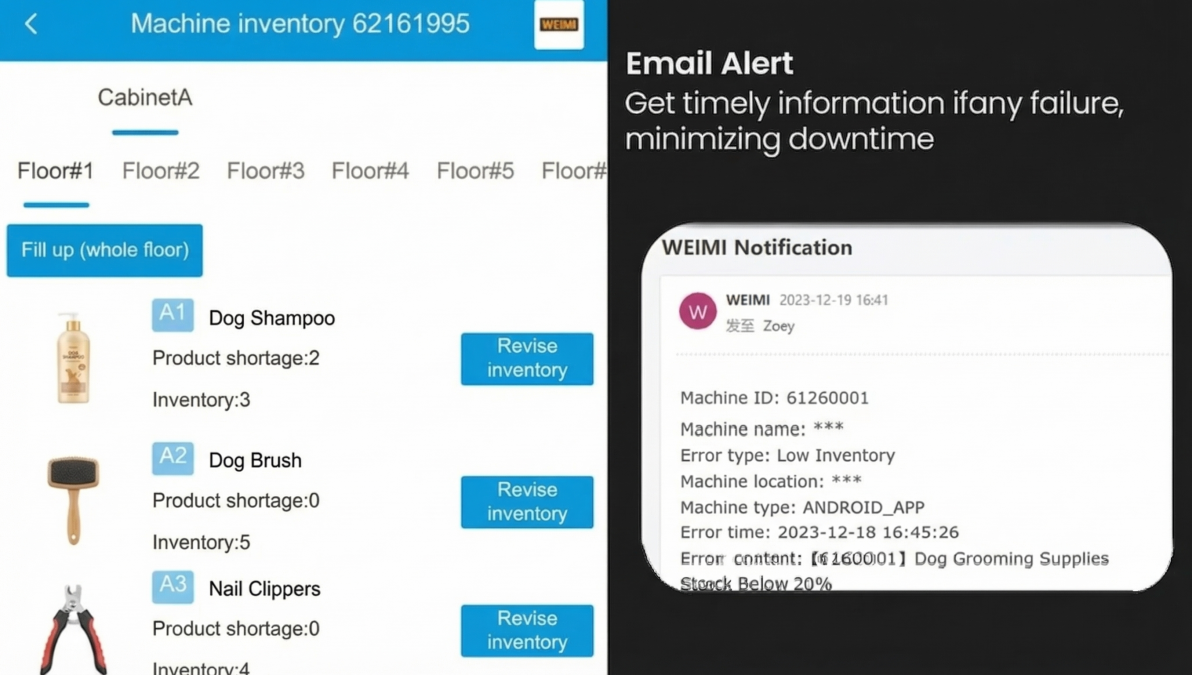Click the 'Email Alert' heading

pyautogui.click(x=709, y=64)
